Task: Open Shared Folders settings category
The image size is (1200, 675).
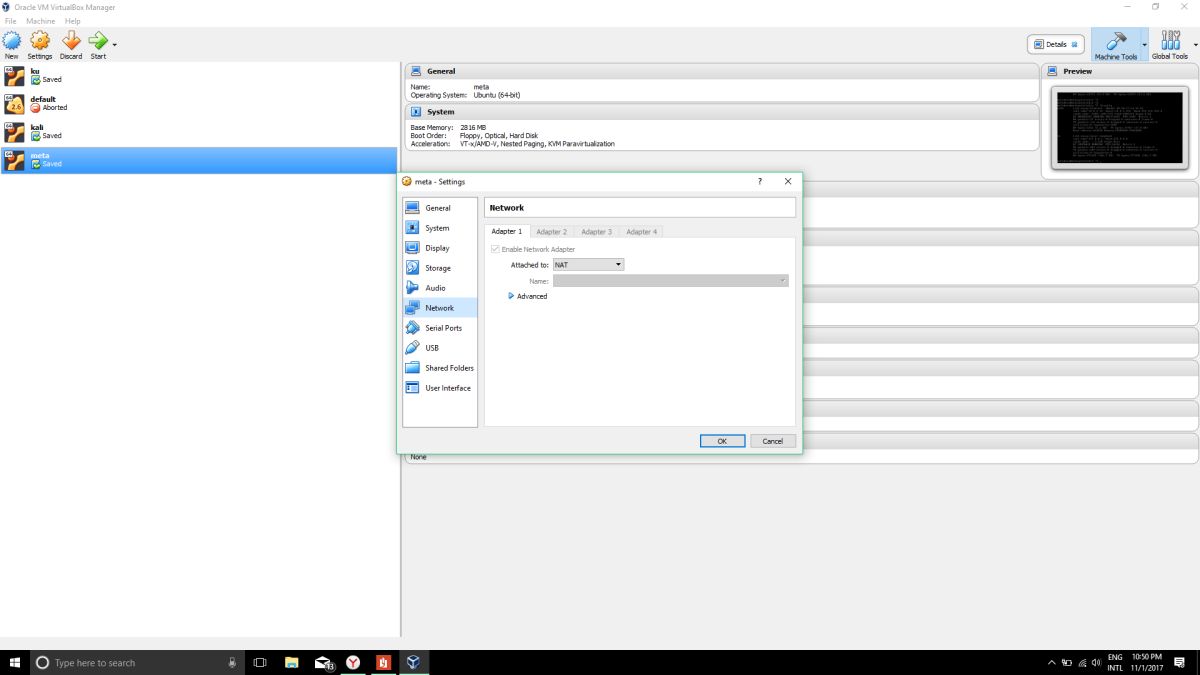Action: pyautogui.click(x=440, y=368)
